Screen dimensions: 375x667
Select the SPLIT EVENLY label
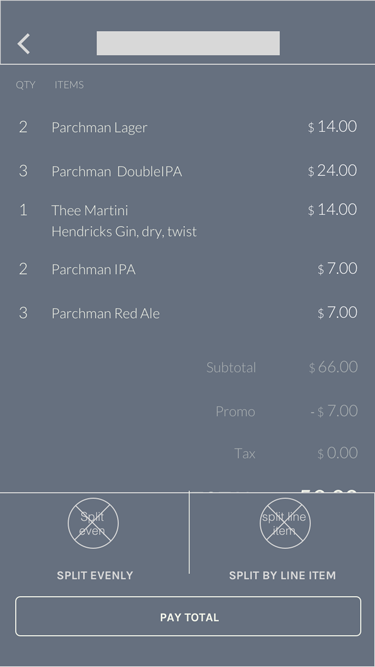tap(95, 576)
